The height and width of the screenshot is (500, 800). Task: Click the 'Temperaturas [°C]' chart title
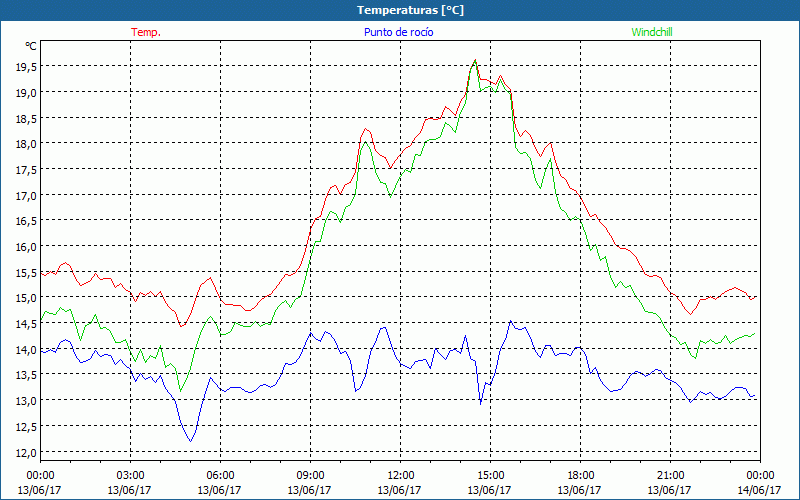(410, 10)
